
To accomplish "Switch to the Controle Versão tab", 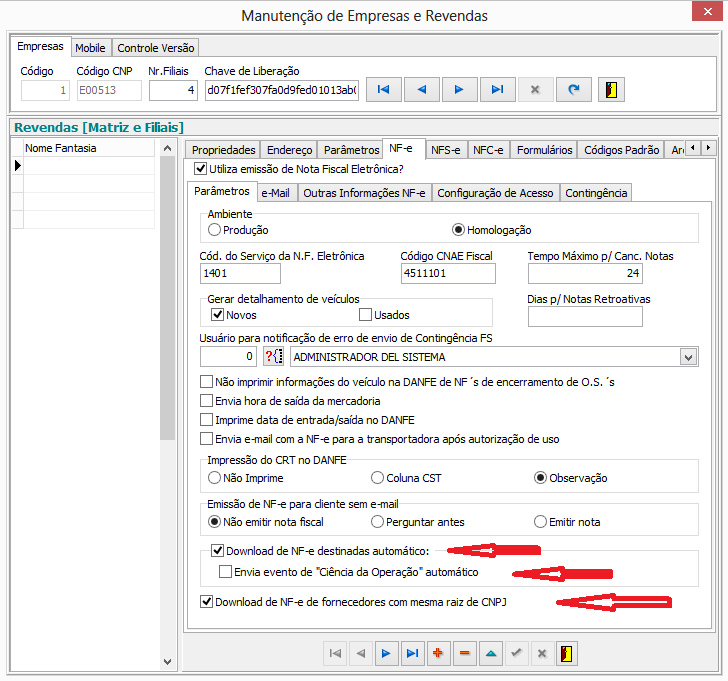I will [x=156, y=48].
